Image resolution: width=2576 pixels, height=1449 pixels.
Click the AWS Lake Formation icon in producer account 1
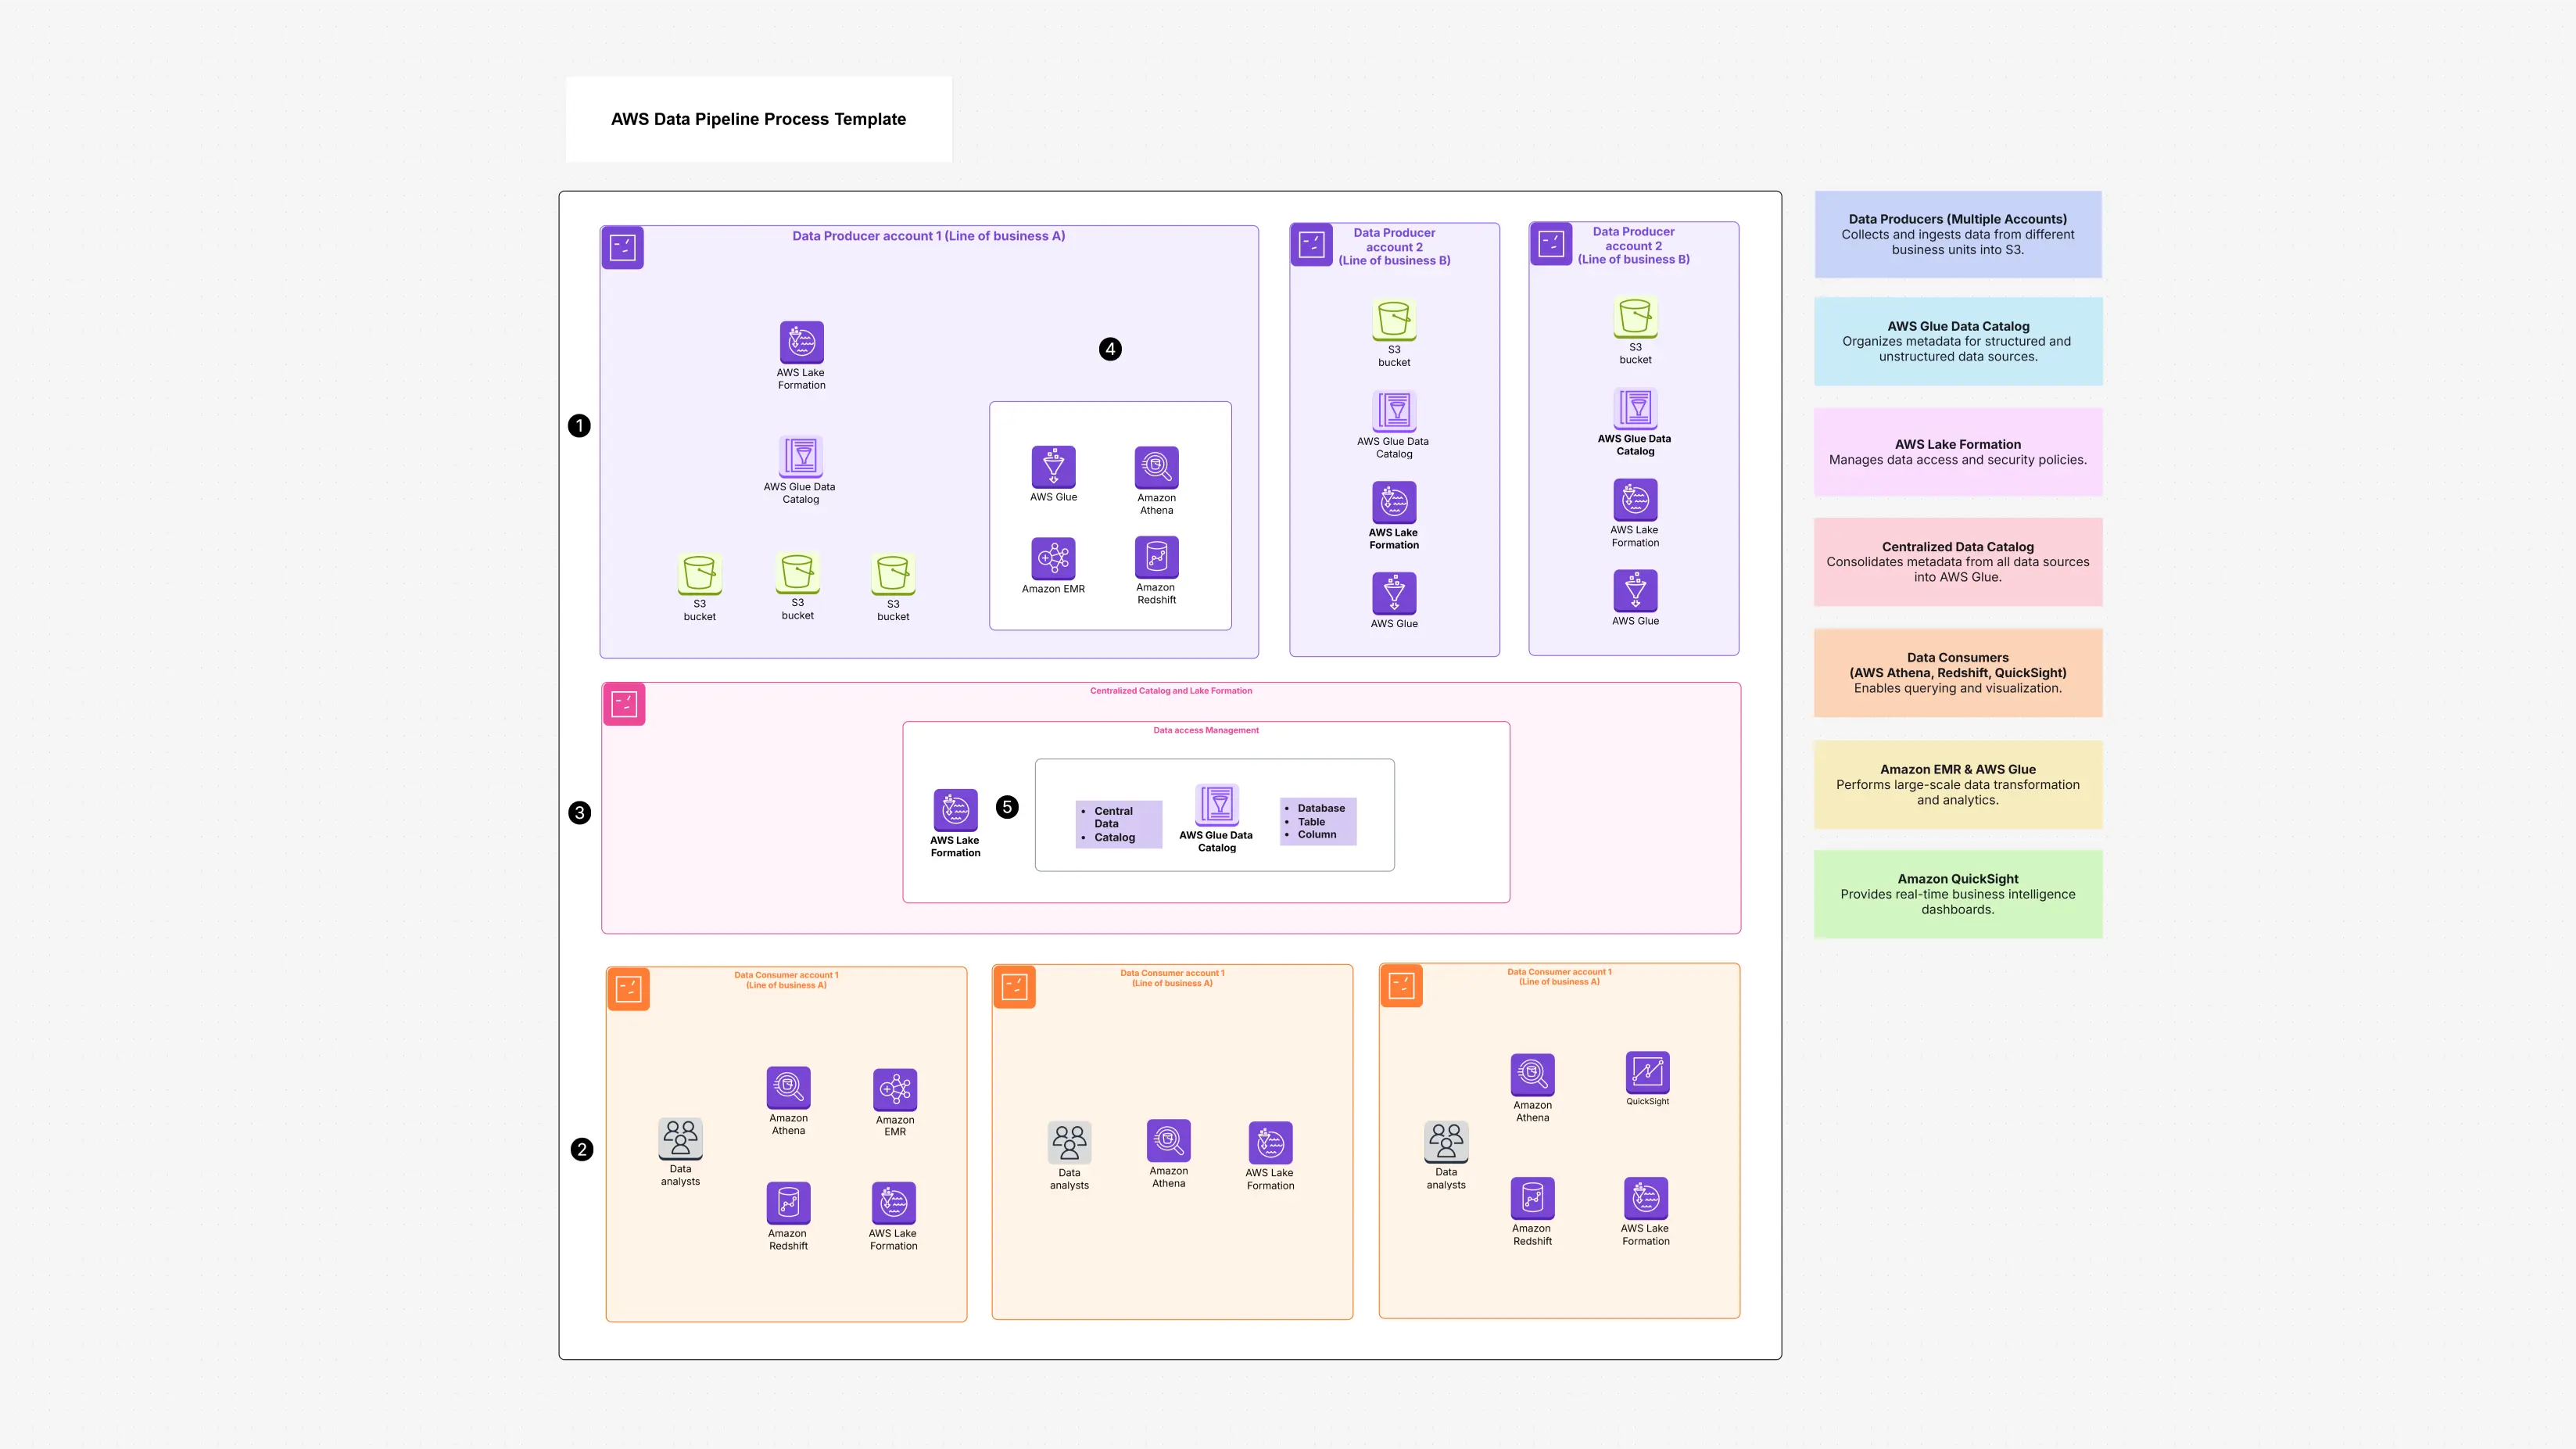(x=801, y=343)
